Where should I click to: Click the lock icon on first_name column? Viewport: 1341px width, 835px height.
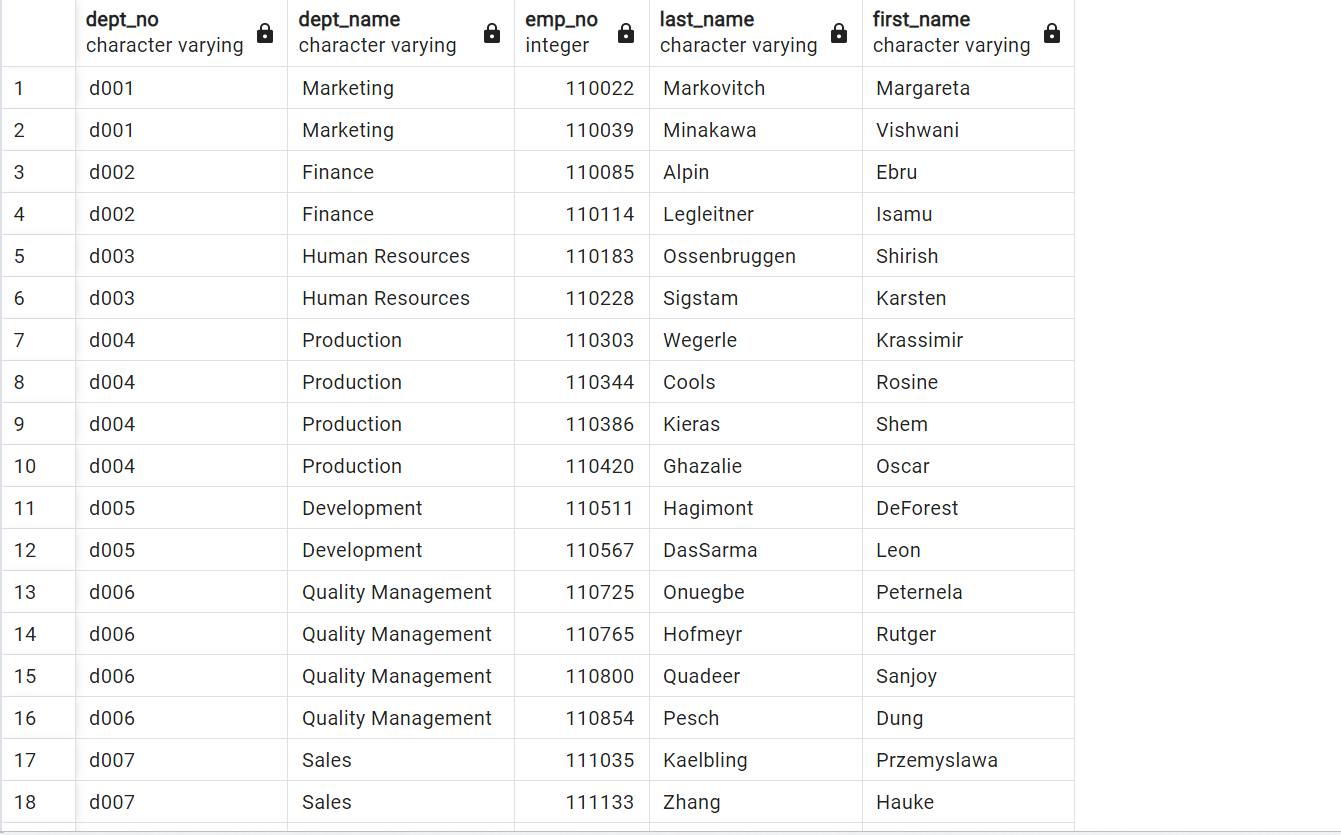coord(1052,33)
